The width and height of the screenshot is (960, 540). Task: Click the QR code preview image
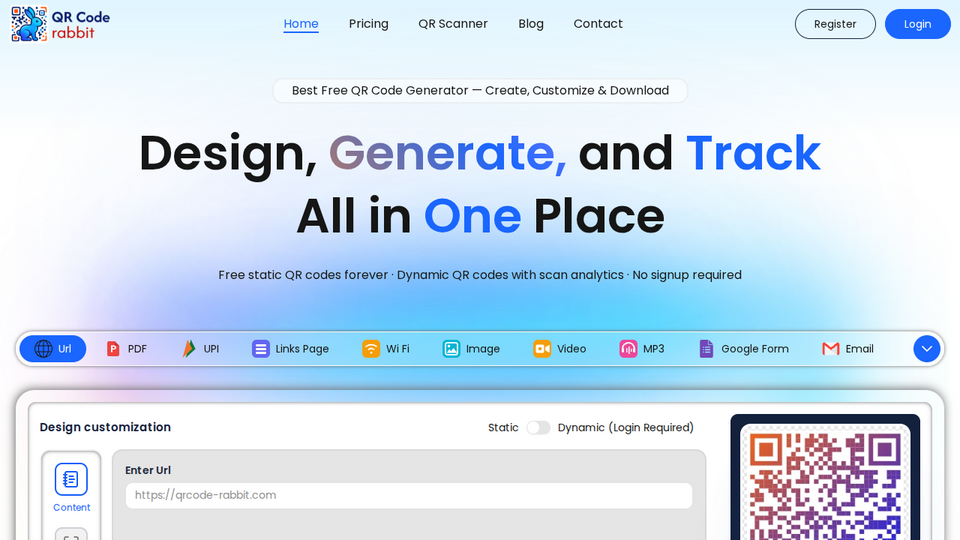pyautogui.click(x=825, y=482)
